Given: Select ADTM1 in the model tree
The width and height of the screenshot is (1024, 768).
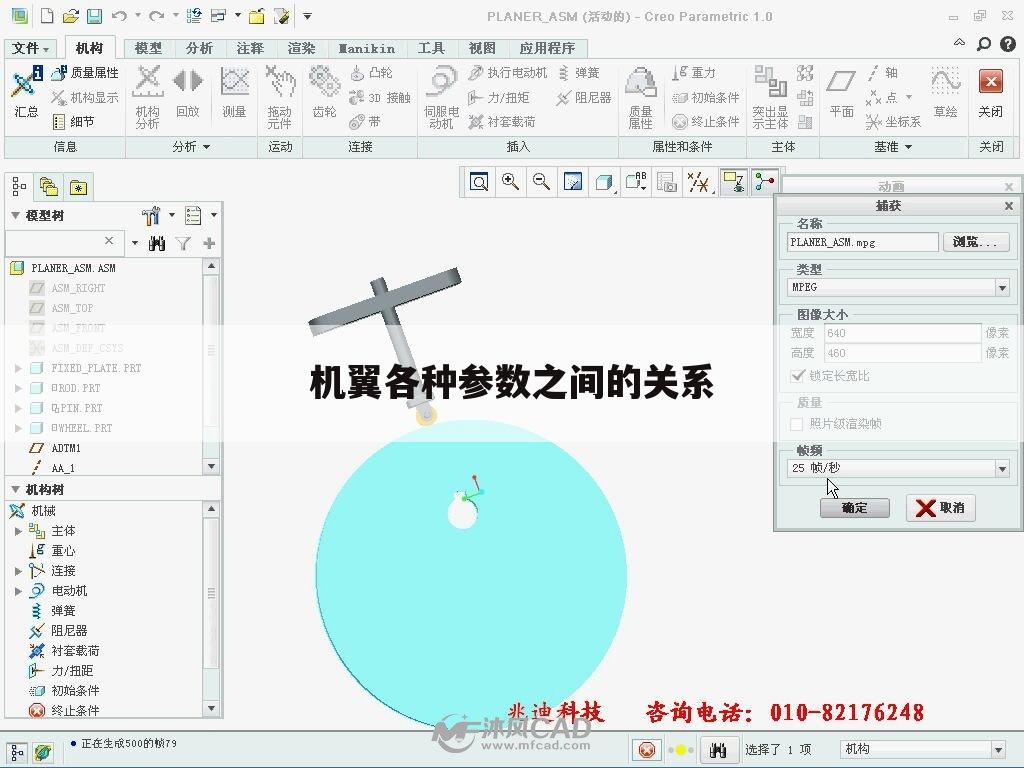Looking at the screenshot, I should pyautogui.click(x=66, y=449).
